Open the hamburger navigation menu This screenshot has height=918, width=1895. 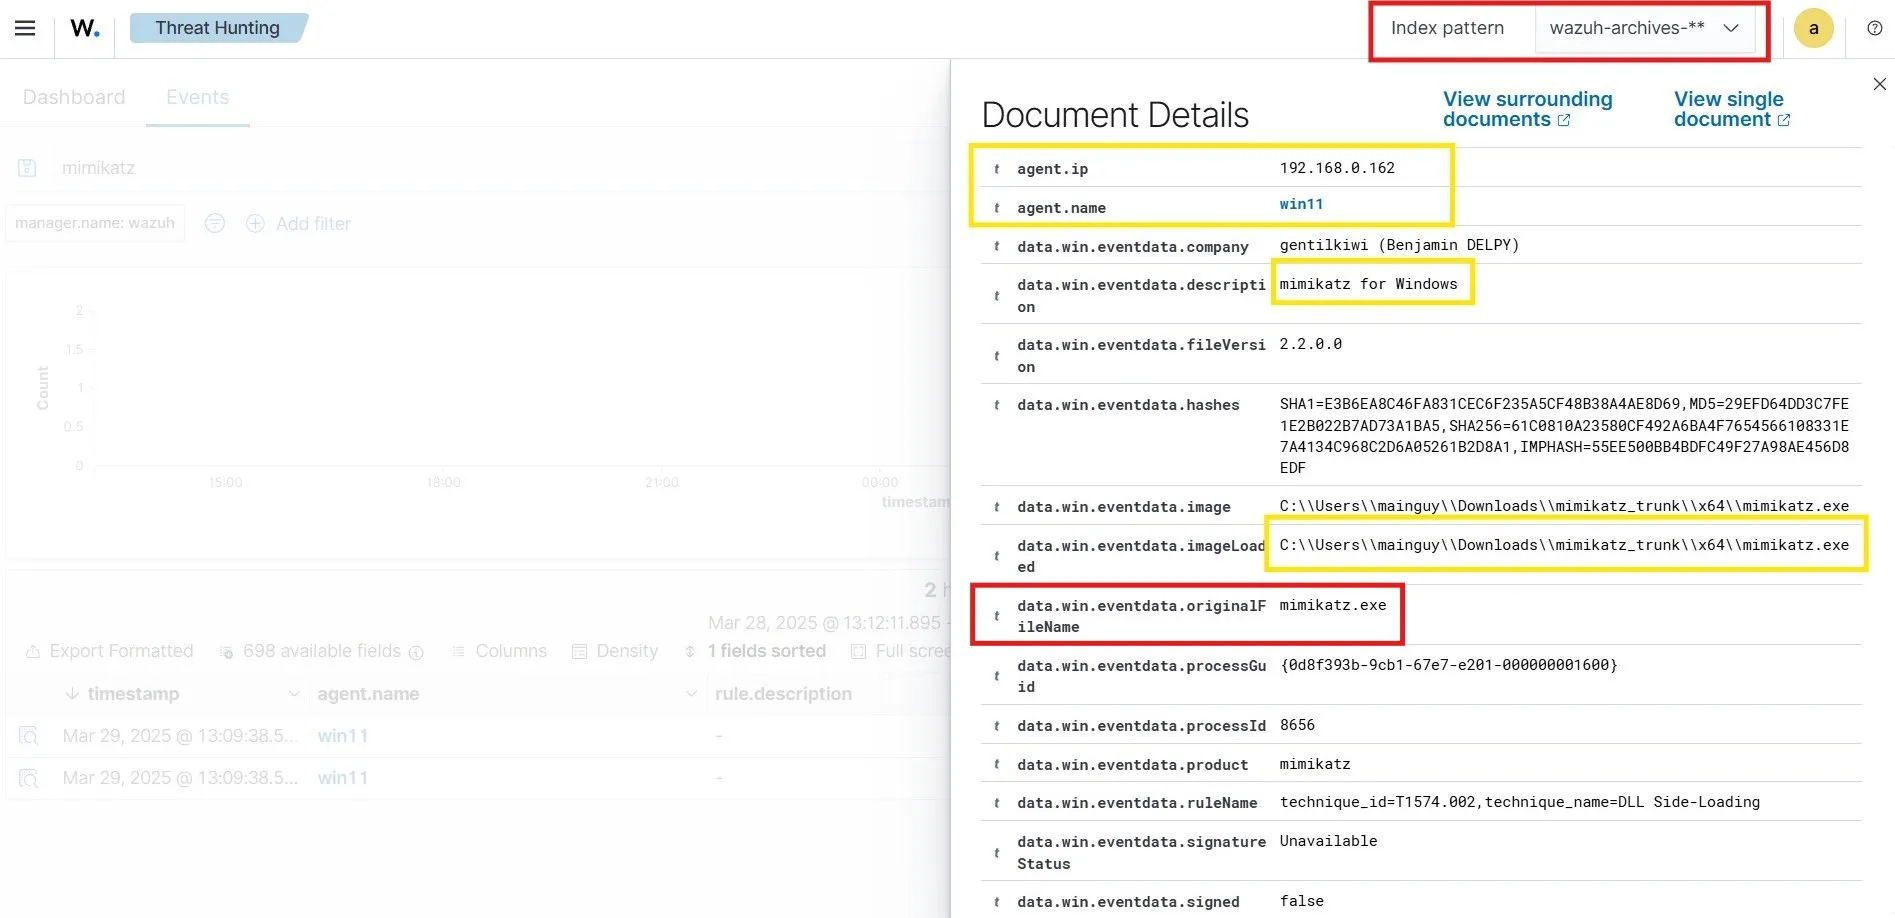[25, 28]
